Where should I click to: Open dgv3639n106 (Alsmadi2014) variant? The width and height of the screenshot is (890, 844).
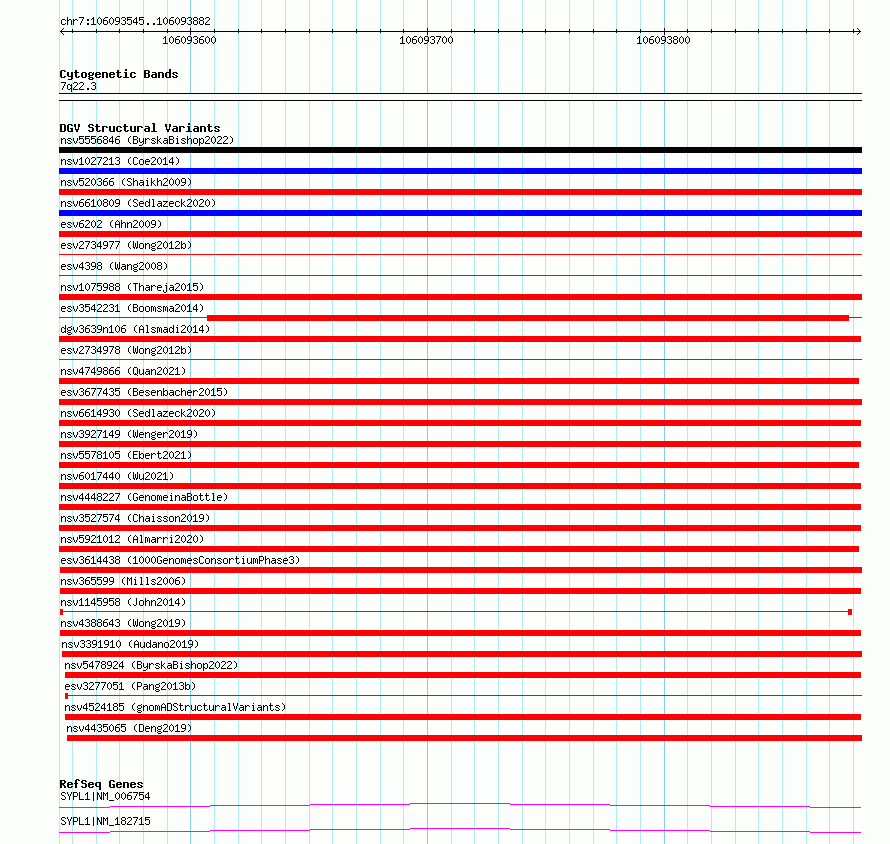point(135,329)
